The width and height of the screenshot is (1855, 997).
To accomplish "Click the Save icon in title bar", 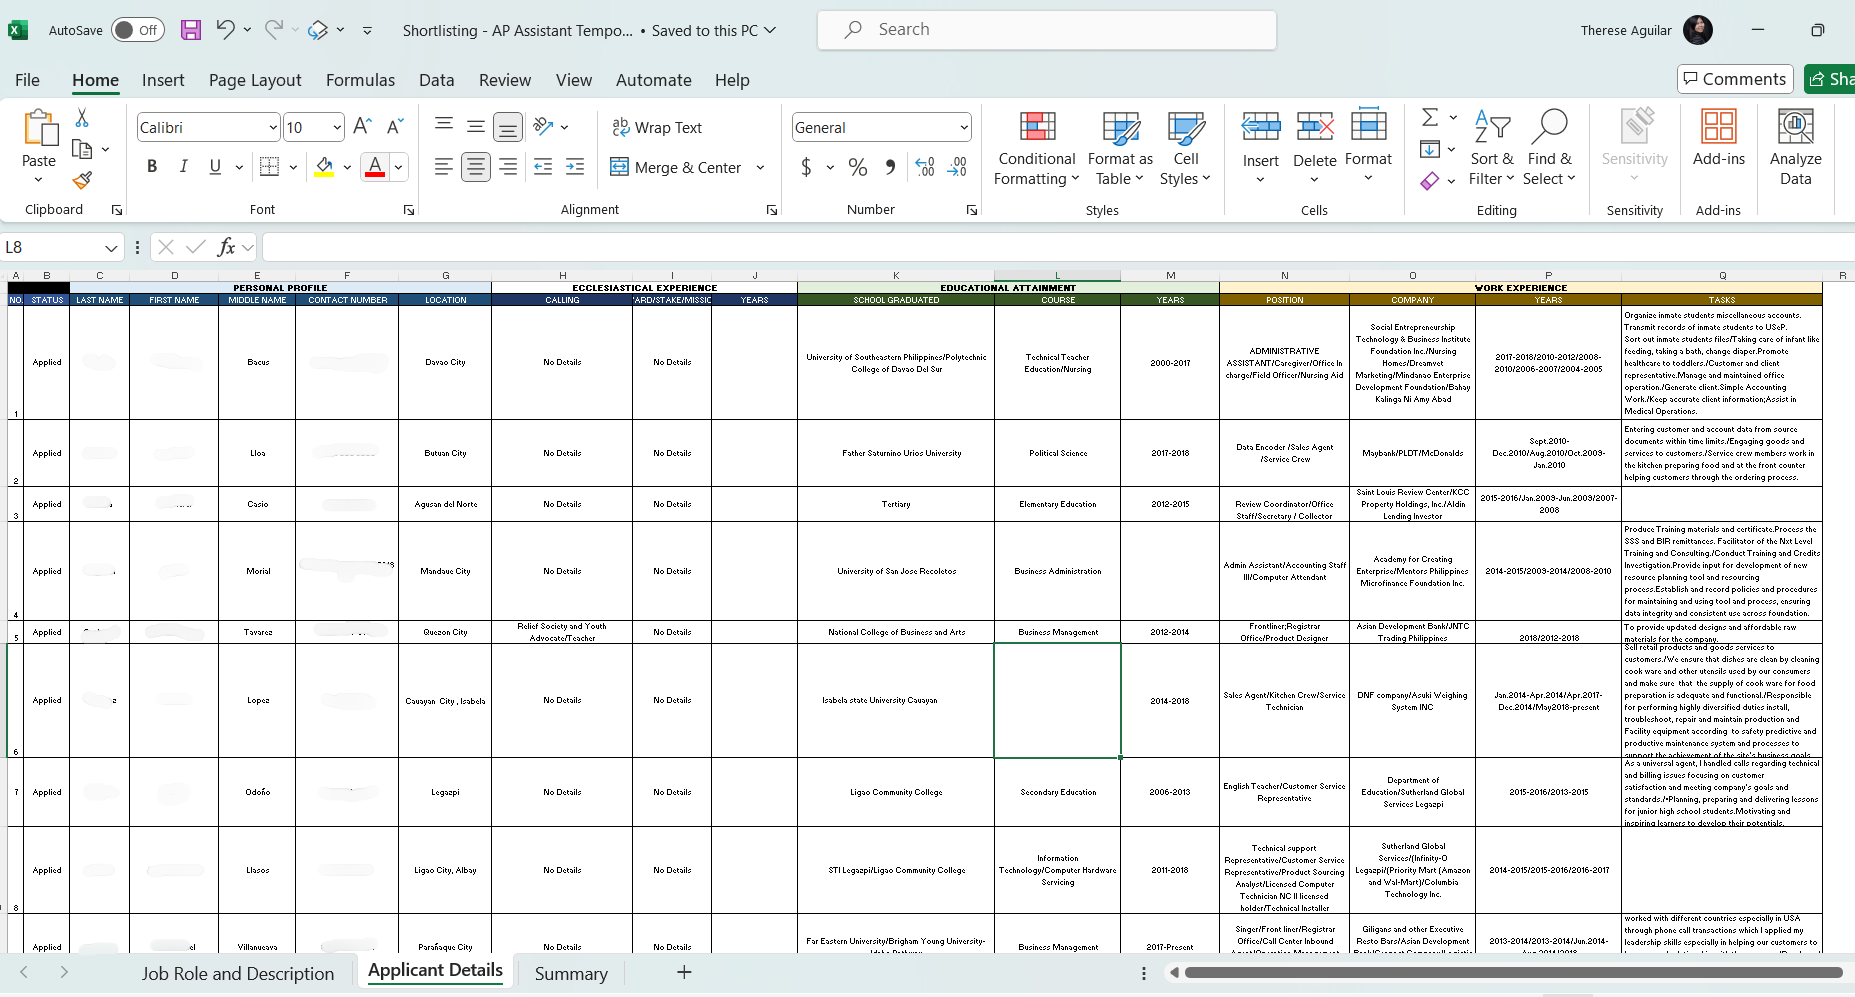I will (x=191, y=30).
